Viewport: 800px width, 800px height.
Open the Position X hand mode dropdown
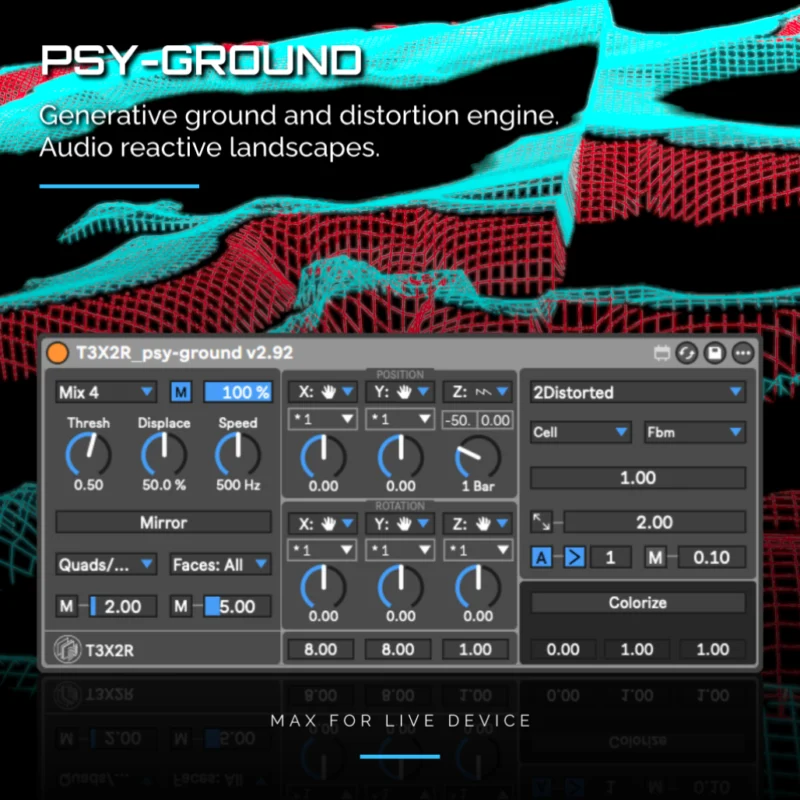(x=322, y=392)
